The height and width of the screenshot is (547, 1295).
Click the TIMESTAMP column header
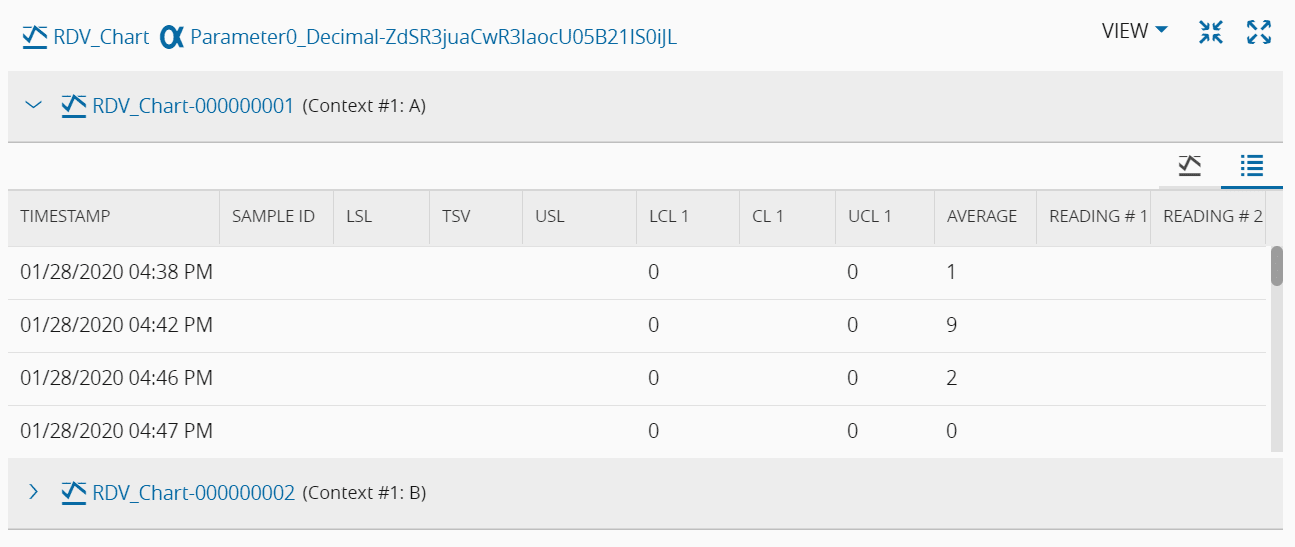(x=65, y=216)
